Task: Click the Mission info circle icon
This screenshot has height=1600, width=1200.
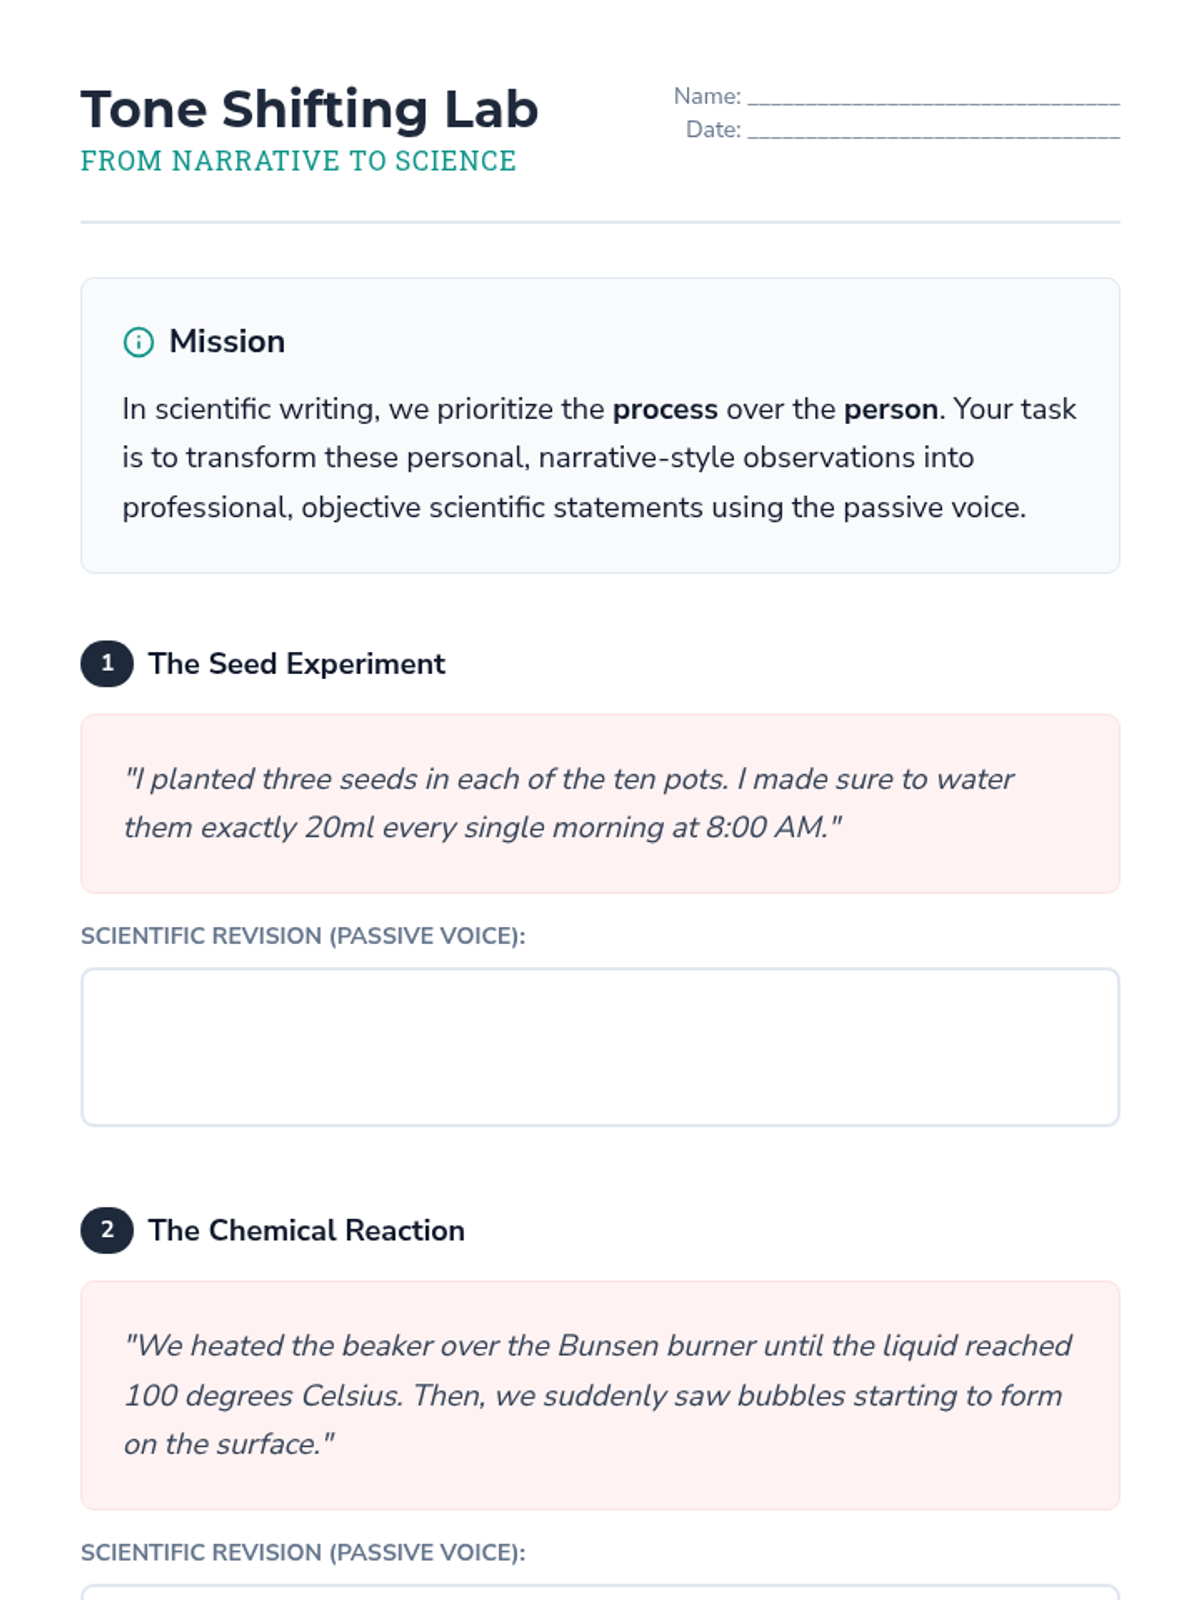Action: [138, 342]
